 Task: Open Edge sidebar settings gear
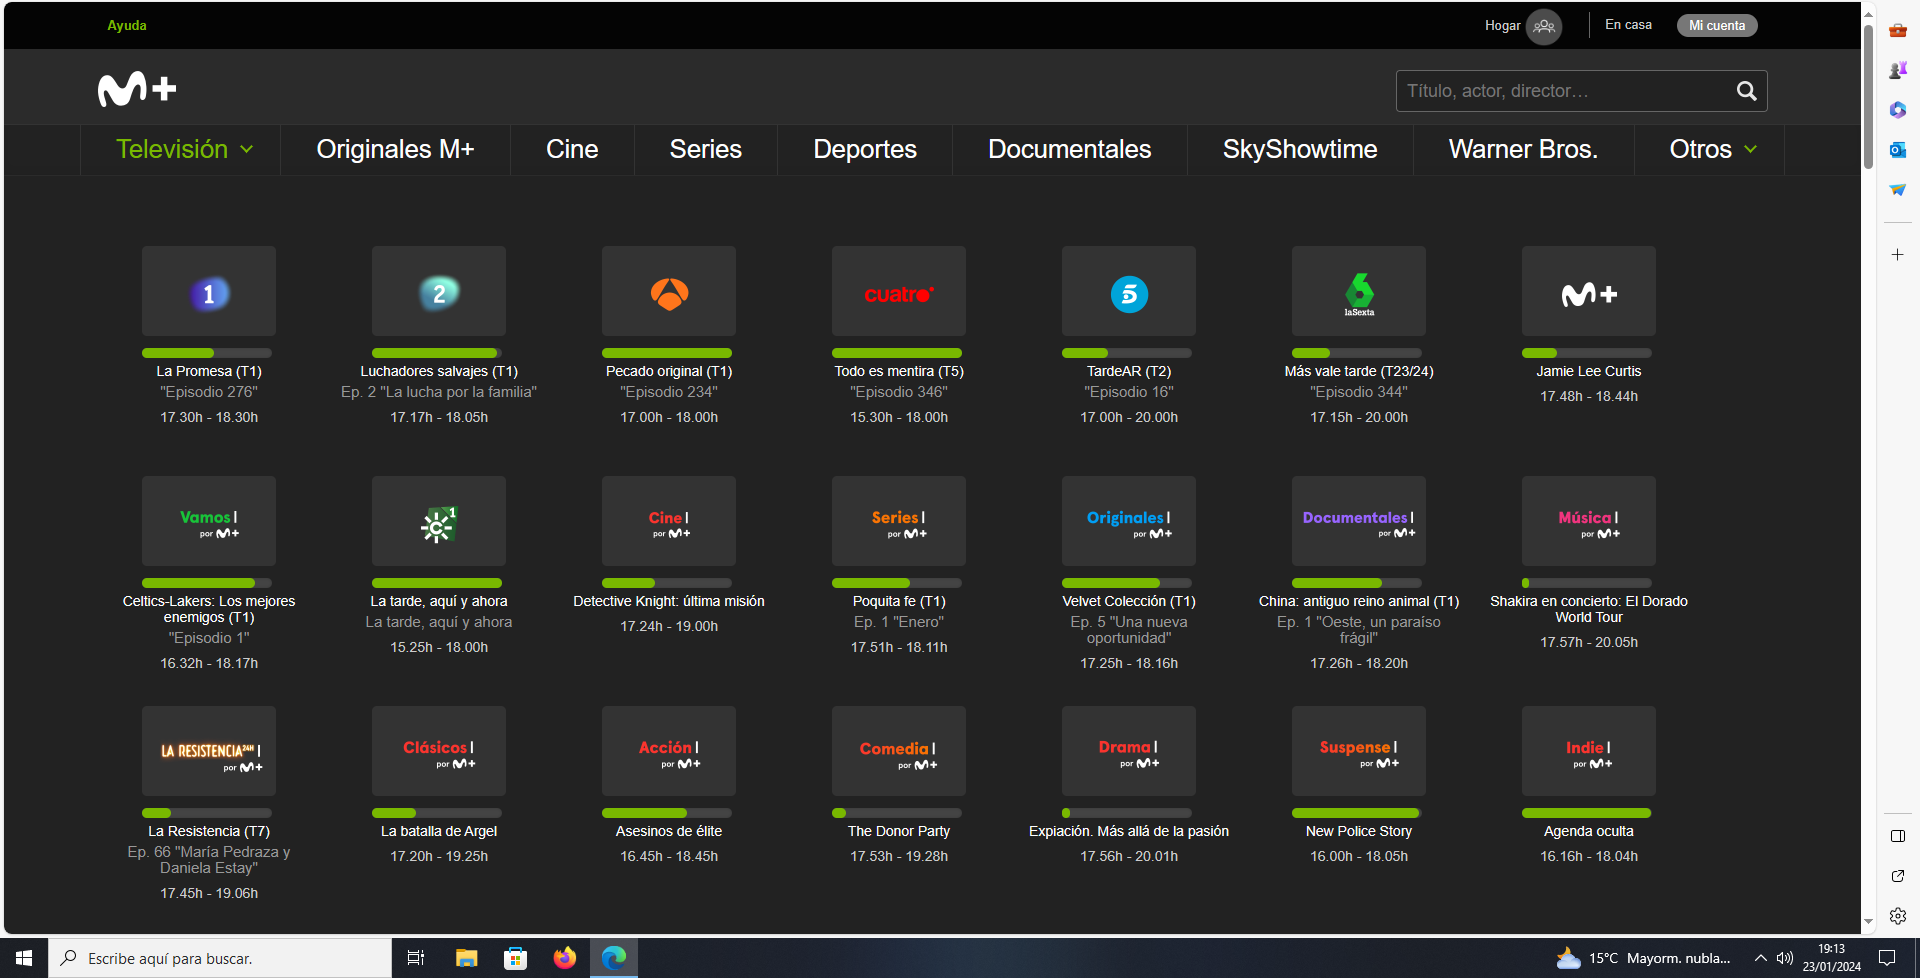(1898, 916)
